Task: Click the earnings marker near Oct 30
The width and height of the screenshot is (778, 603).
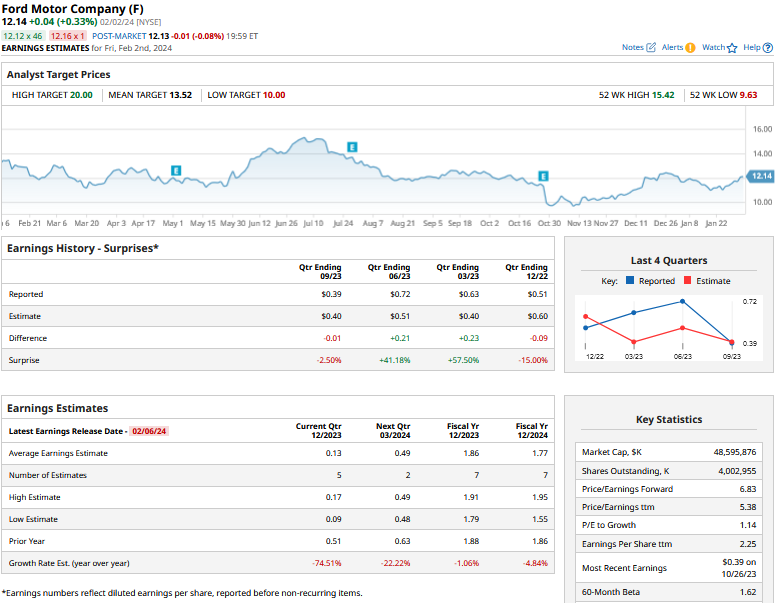Action: [x=544, y=176]
